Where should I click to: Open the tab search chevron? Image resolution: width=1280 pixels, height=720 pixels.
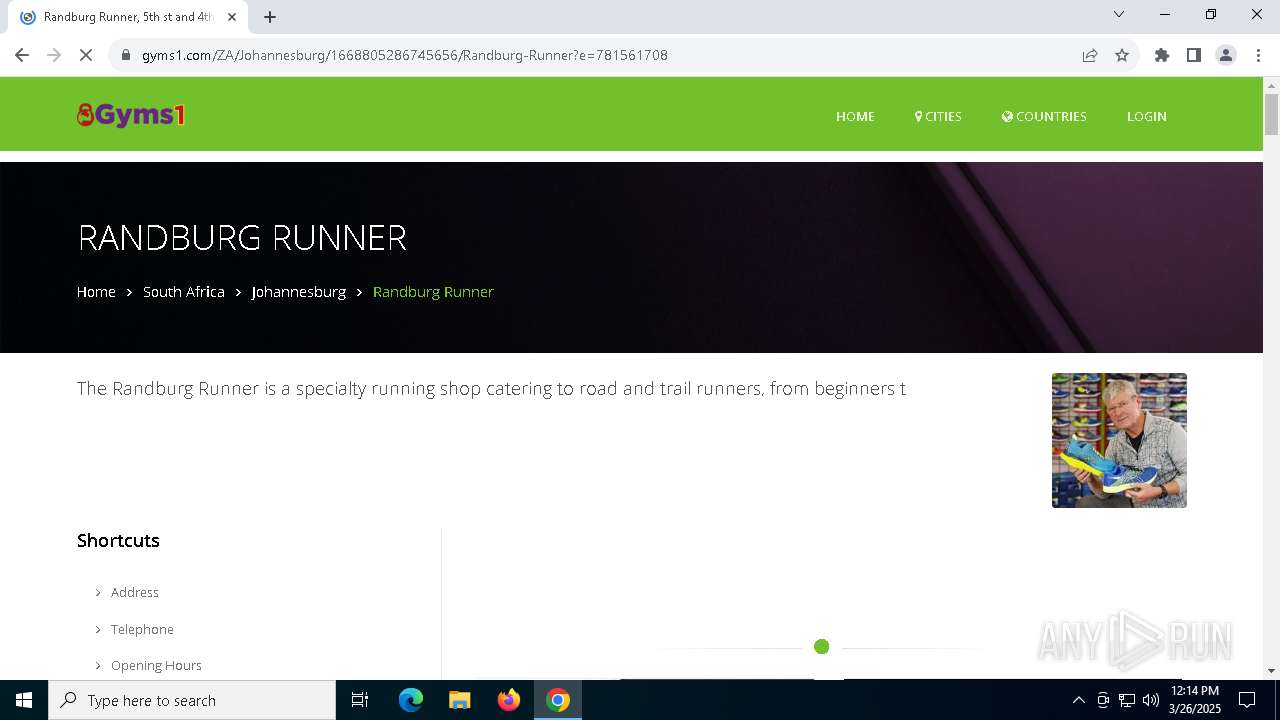(1119, 14)
